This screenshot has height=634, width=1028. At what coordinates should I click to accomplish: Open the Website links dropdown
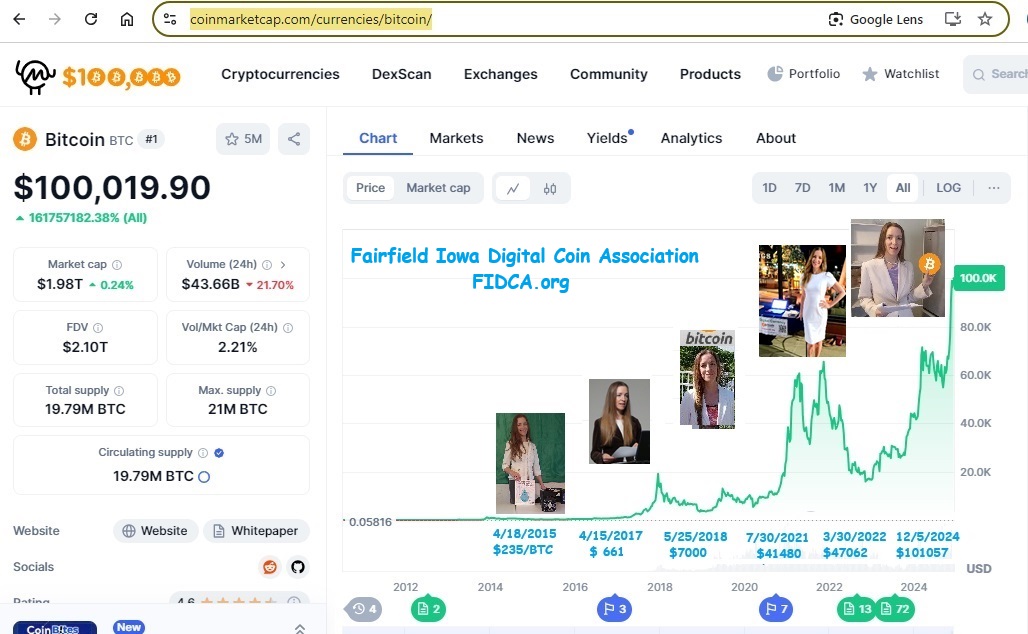(155, 530)
